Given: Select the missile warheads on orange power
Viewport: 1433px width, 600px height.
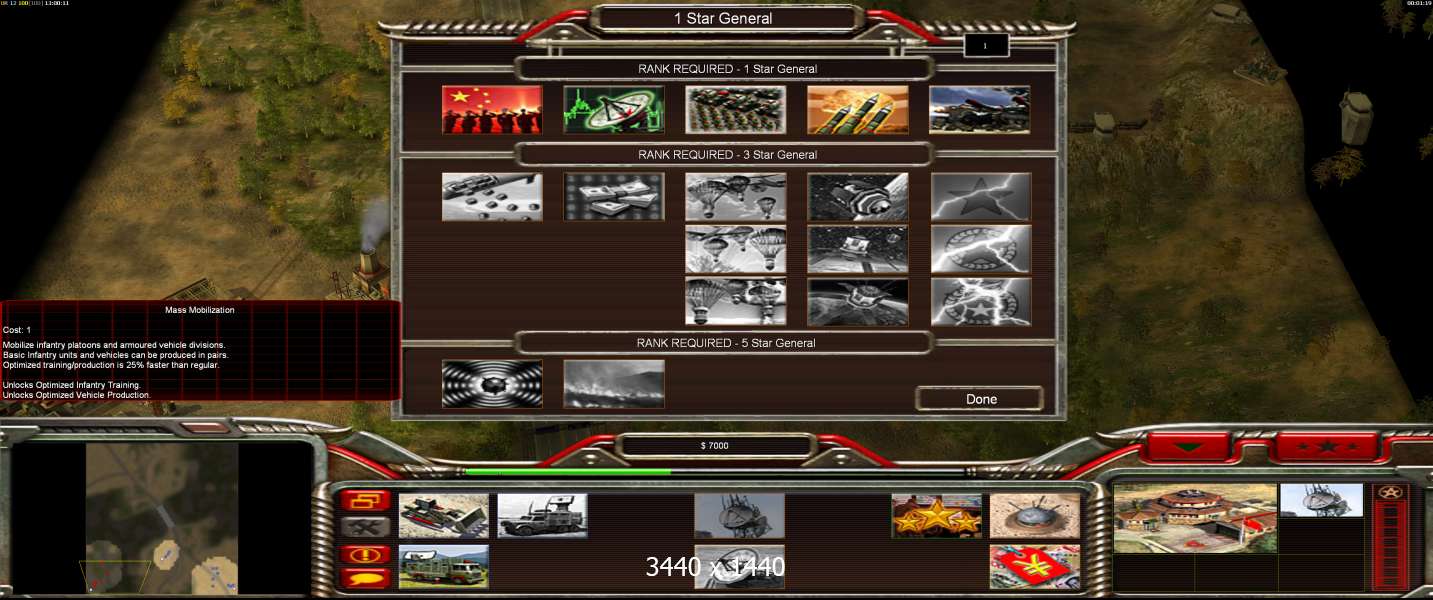Looking at the screenshot, I should click(858, 109).
